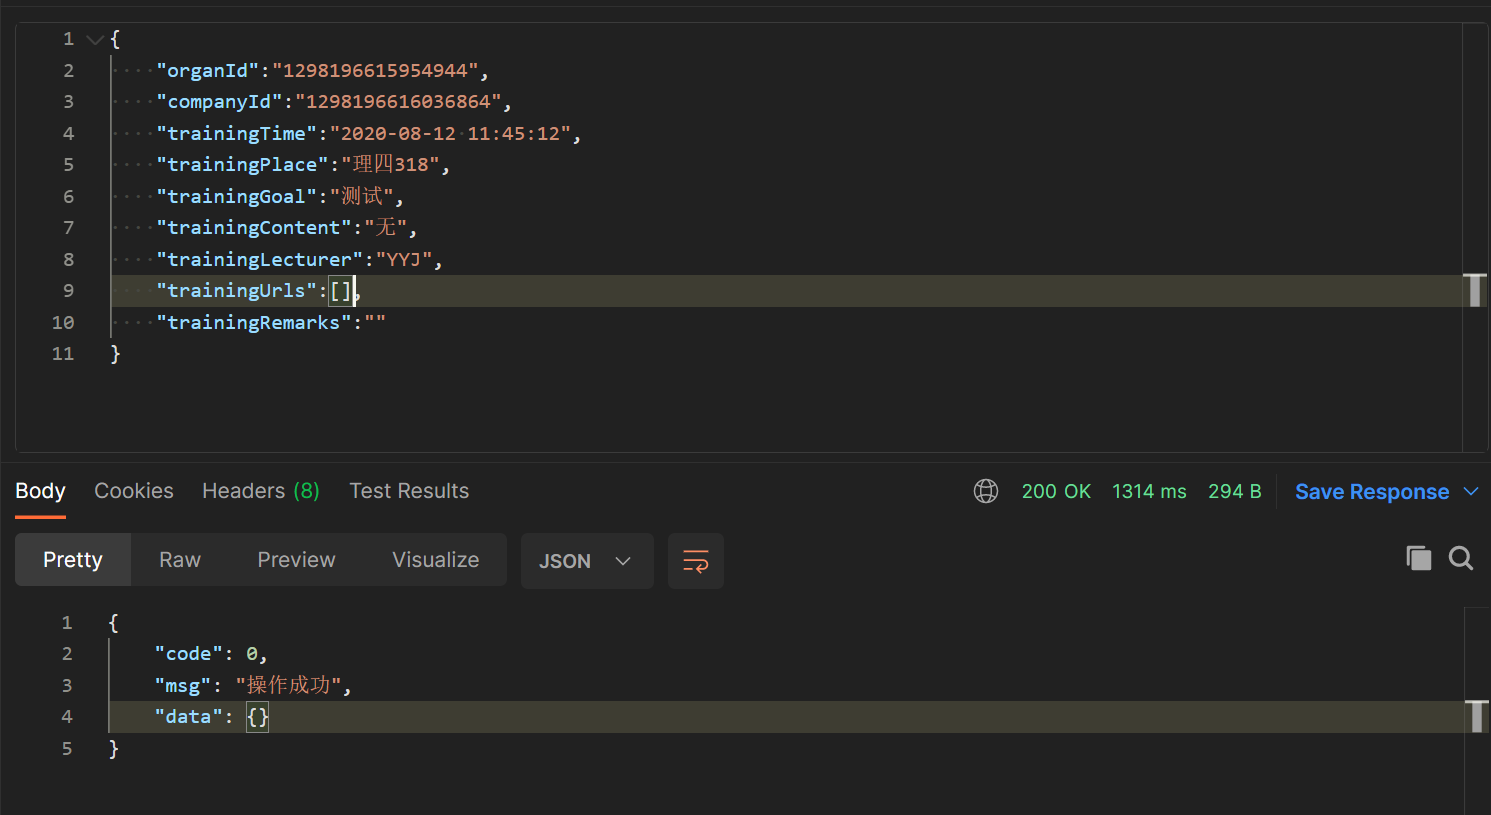Copy response using the copy icon
The width and height of the screenshot is (1491, 815).
tap(1419, 558)
